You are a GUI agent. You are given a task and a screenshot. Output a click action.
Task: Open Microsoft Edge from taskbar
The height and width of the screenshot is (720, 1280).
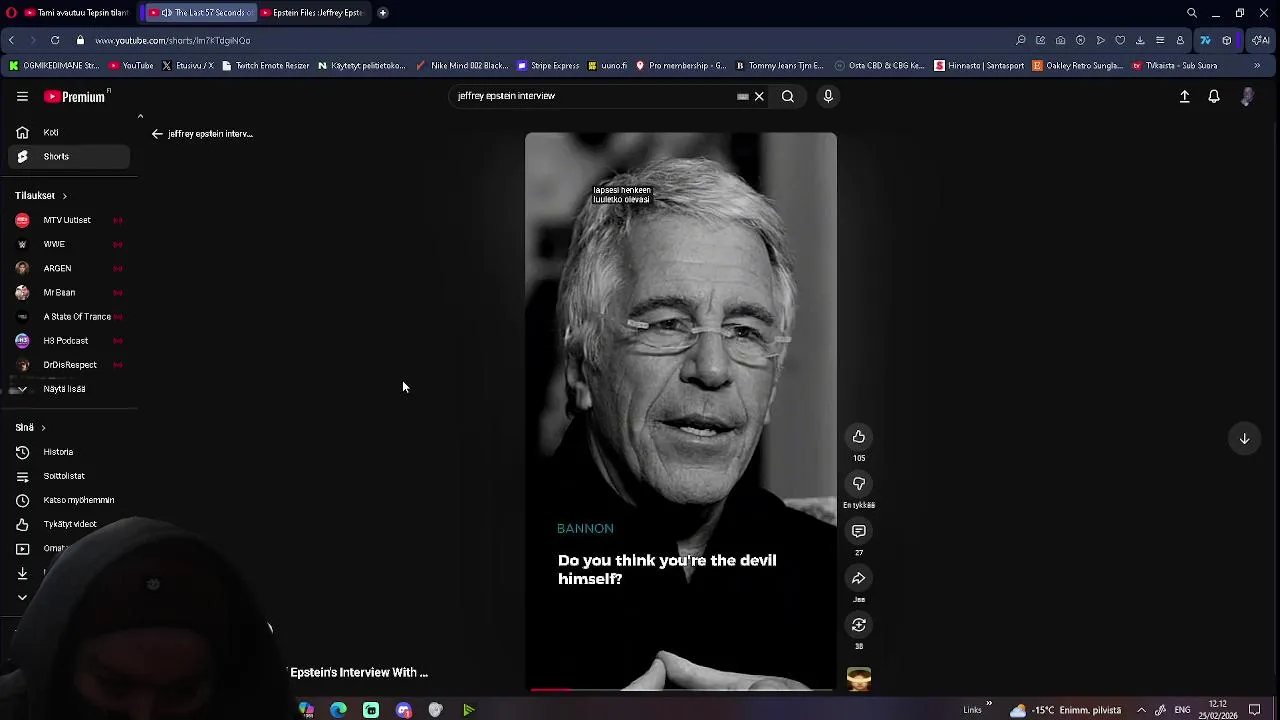coord(339,710)
